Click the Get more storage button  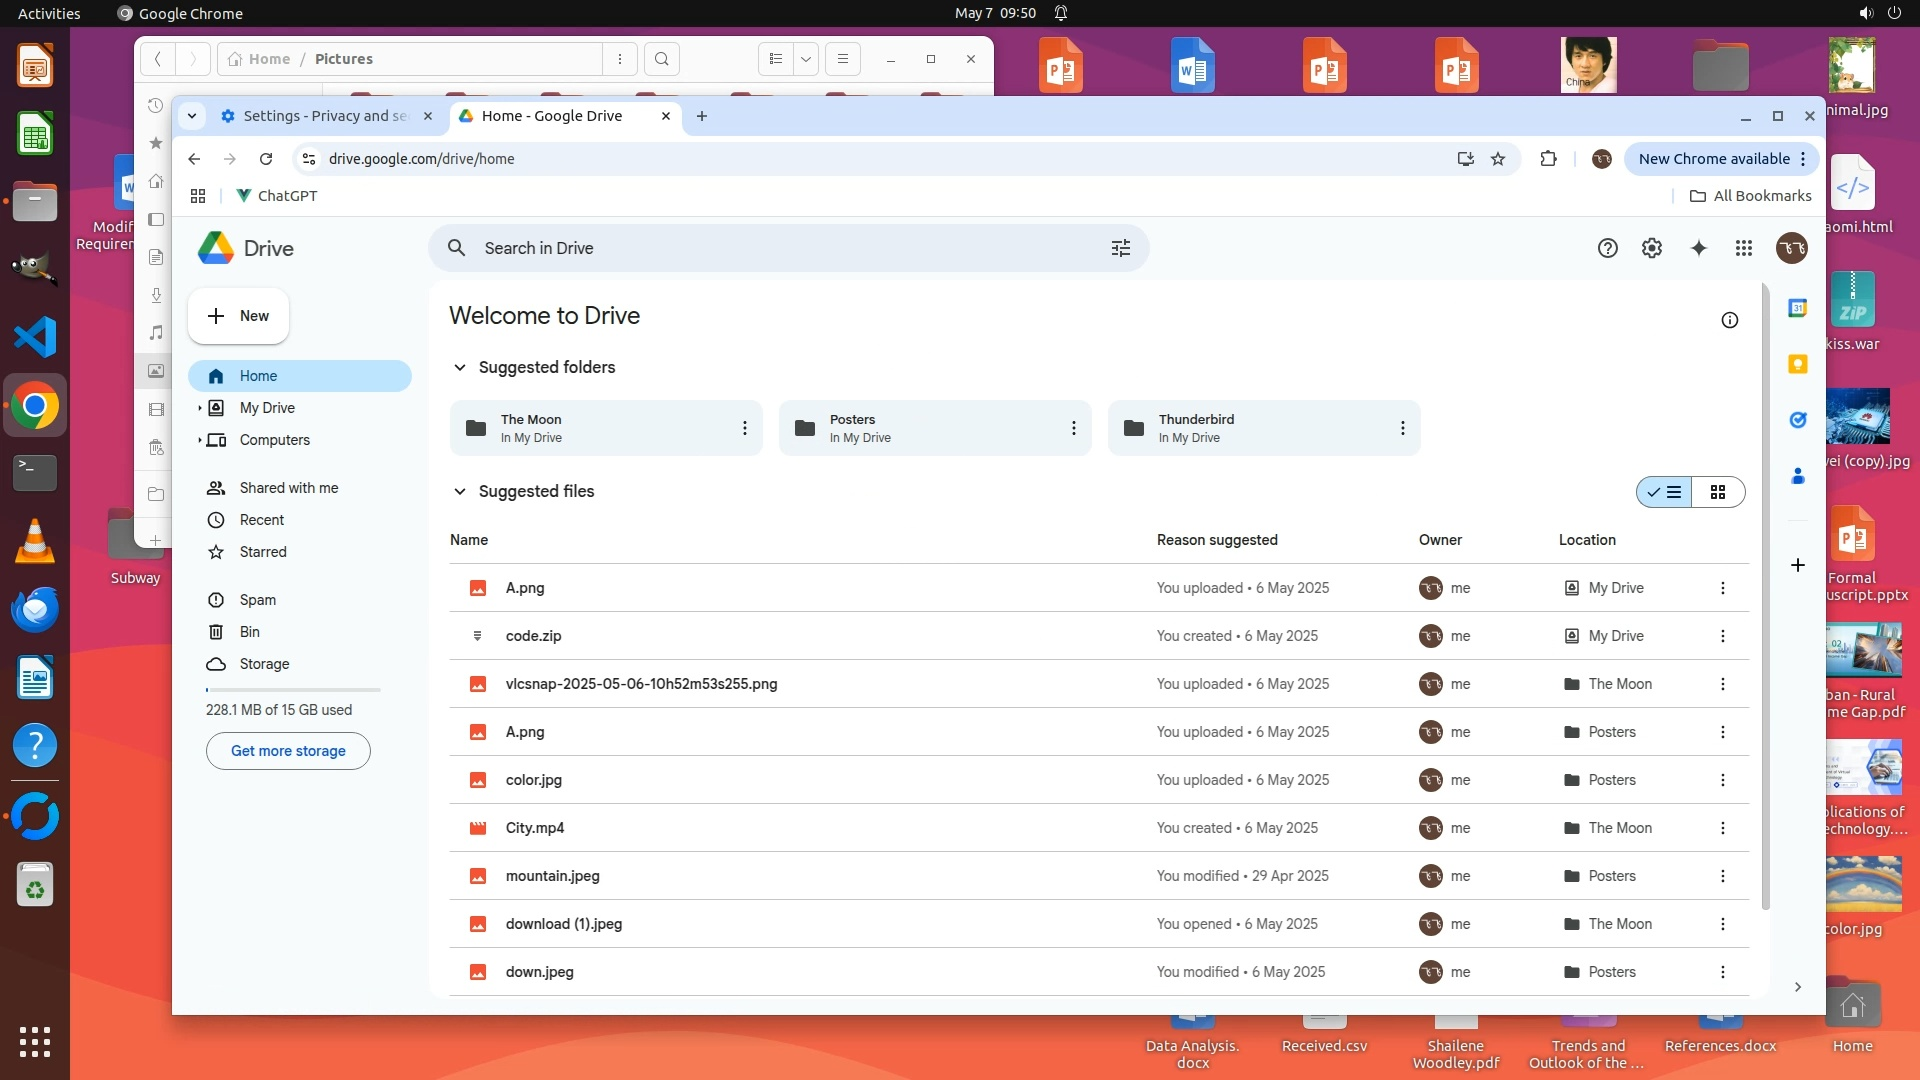(x=288, y=751)
